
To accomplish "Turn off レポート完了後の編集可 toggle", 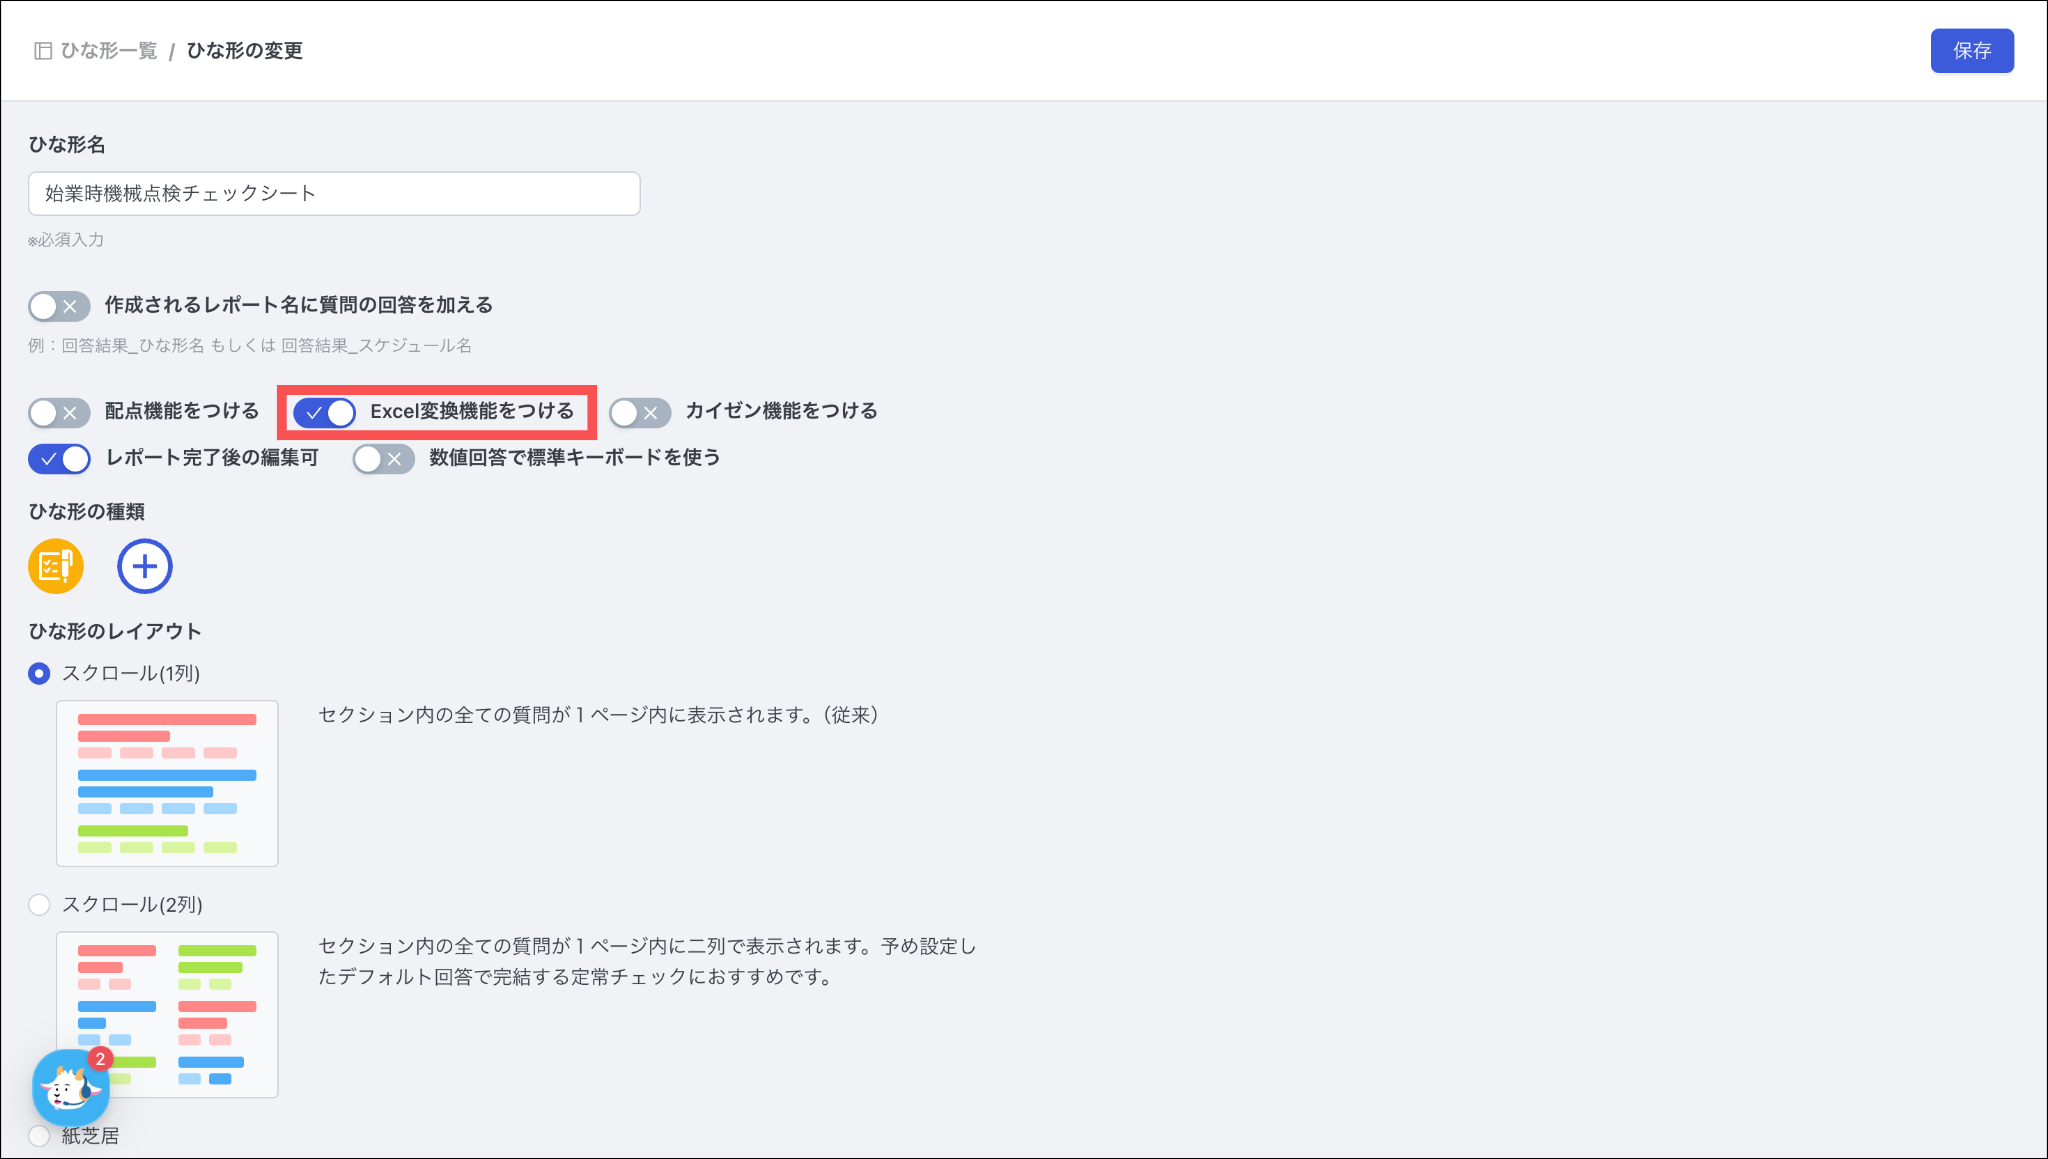I will tap(59, 459).
